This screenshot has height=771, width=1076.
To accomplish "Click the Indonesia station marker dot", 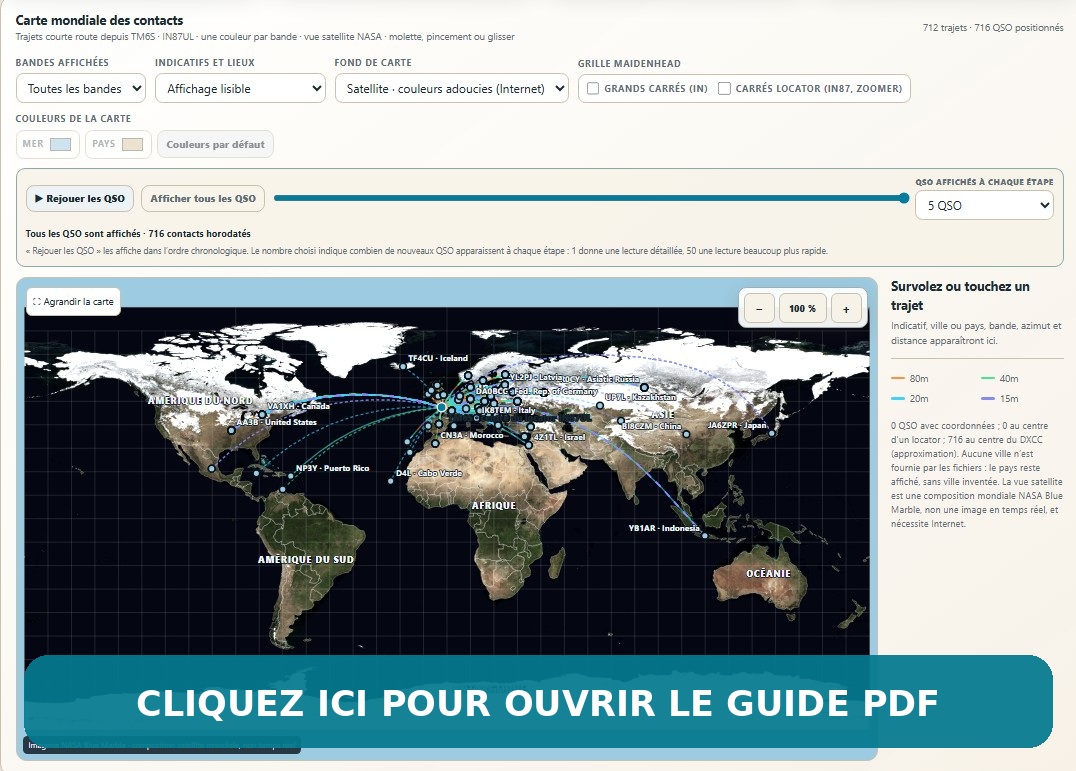I will (x=705, y=536).
